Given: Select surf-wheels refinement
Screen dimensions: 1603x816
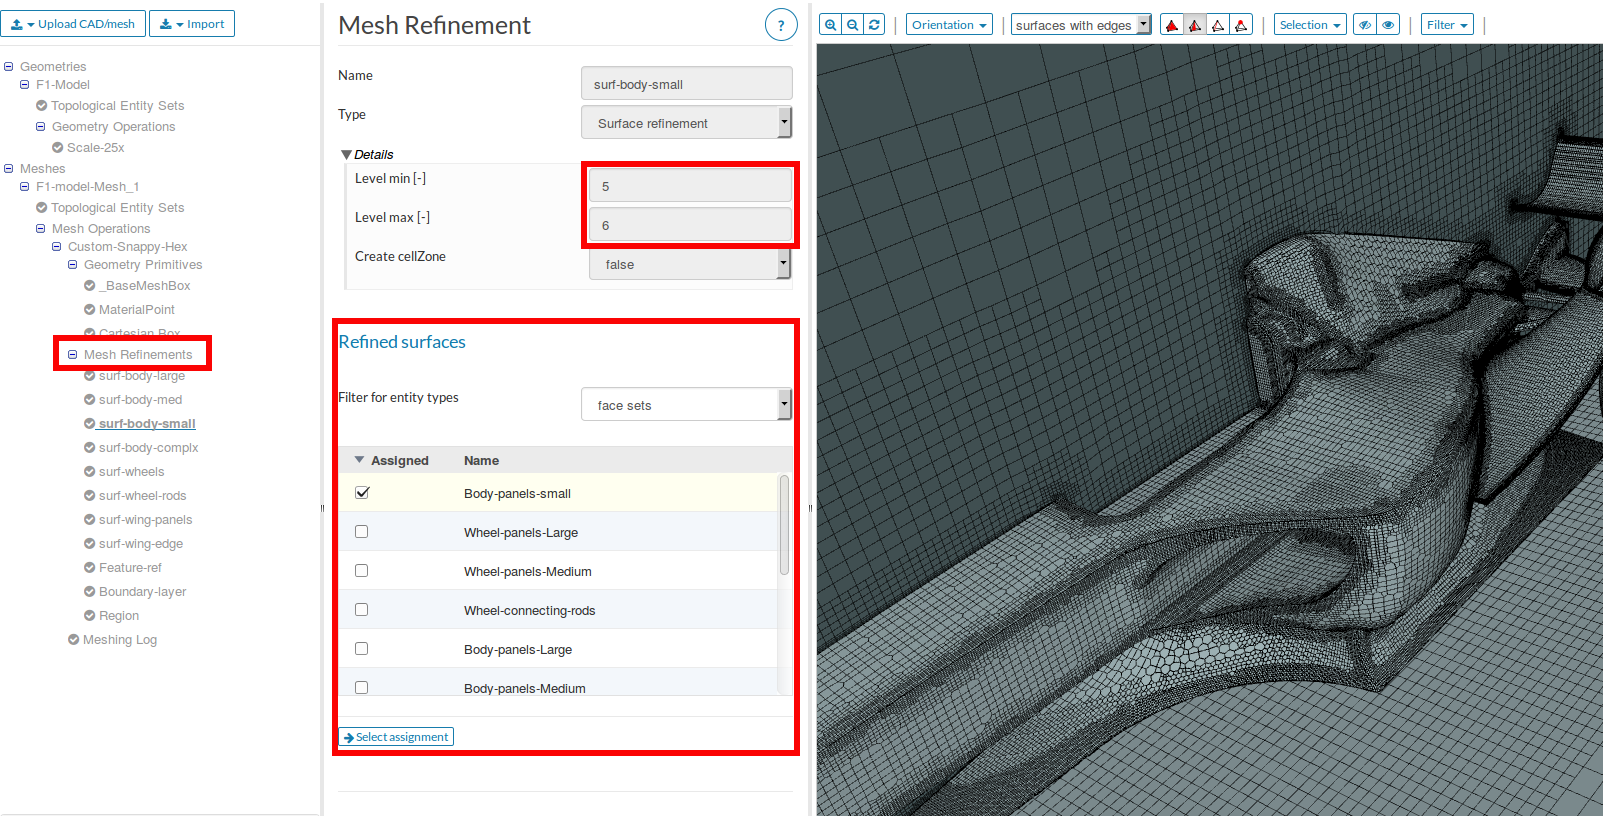Looking at the screenshot, I should [x=131, y=472].
